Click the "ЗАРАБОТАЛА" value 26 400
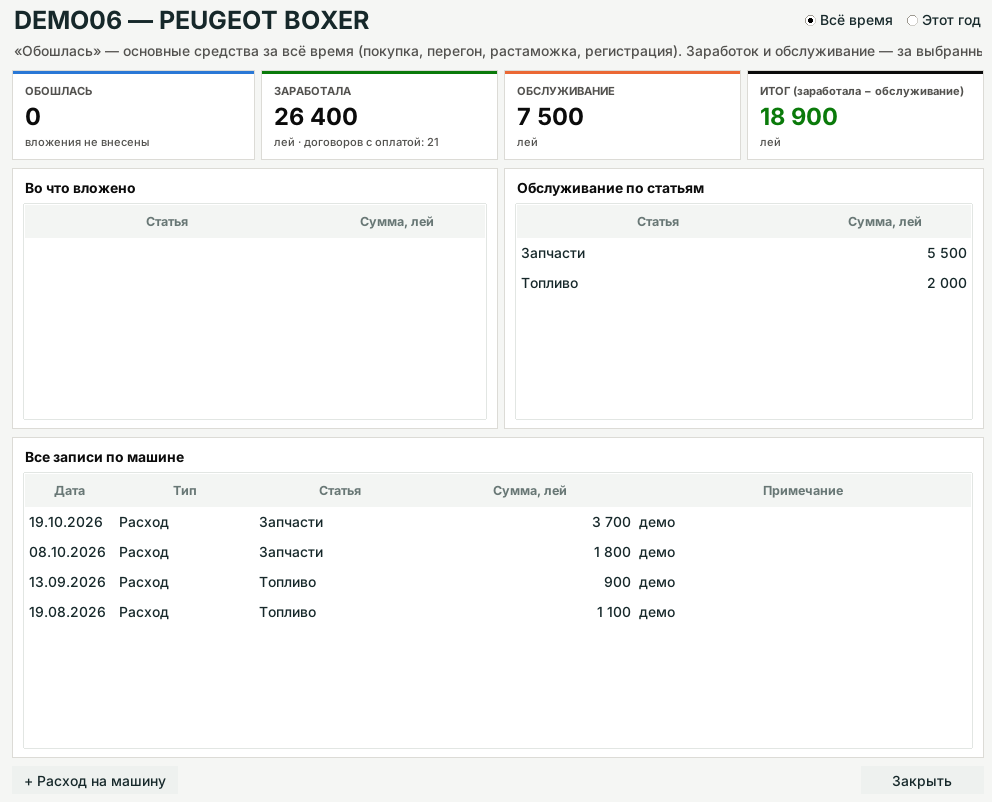 (x=316, y=117)
